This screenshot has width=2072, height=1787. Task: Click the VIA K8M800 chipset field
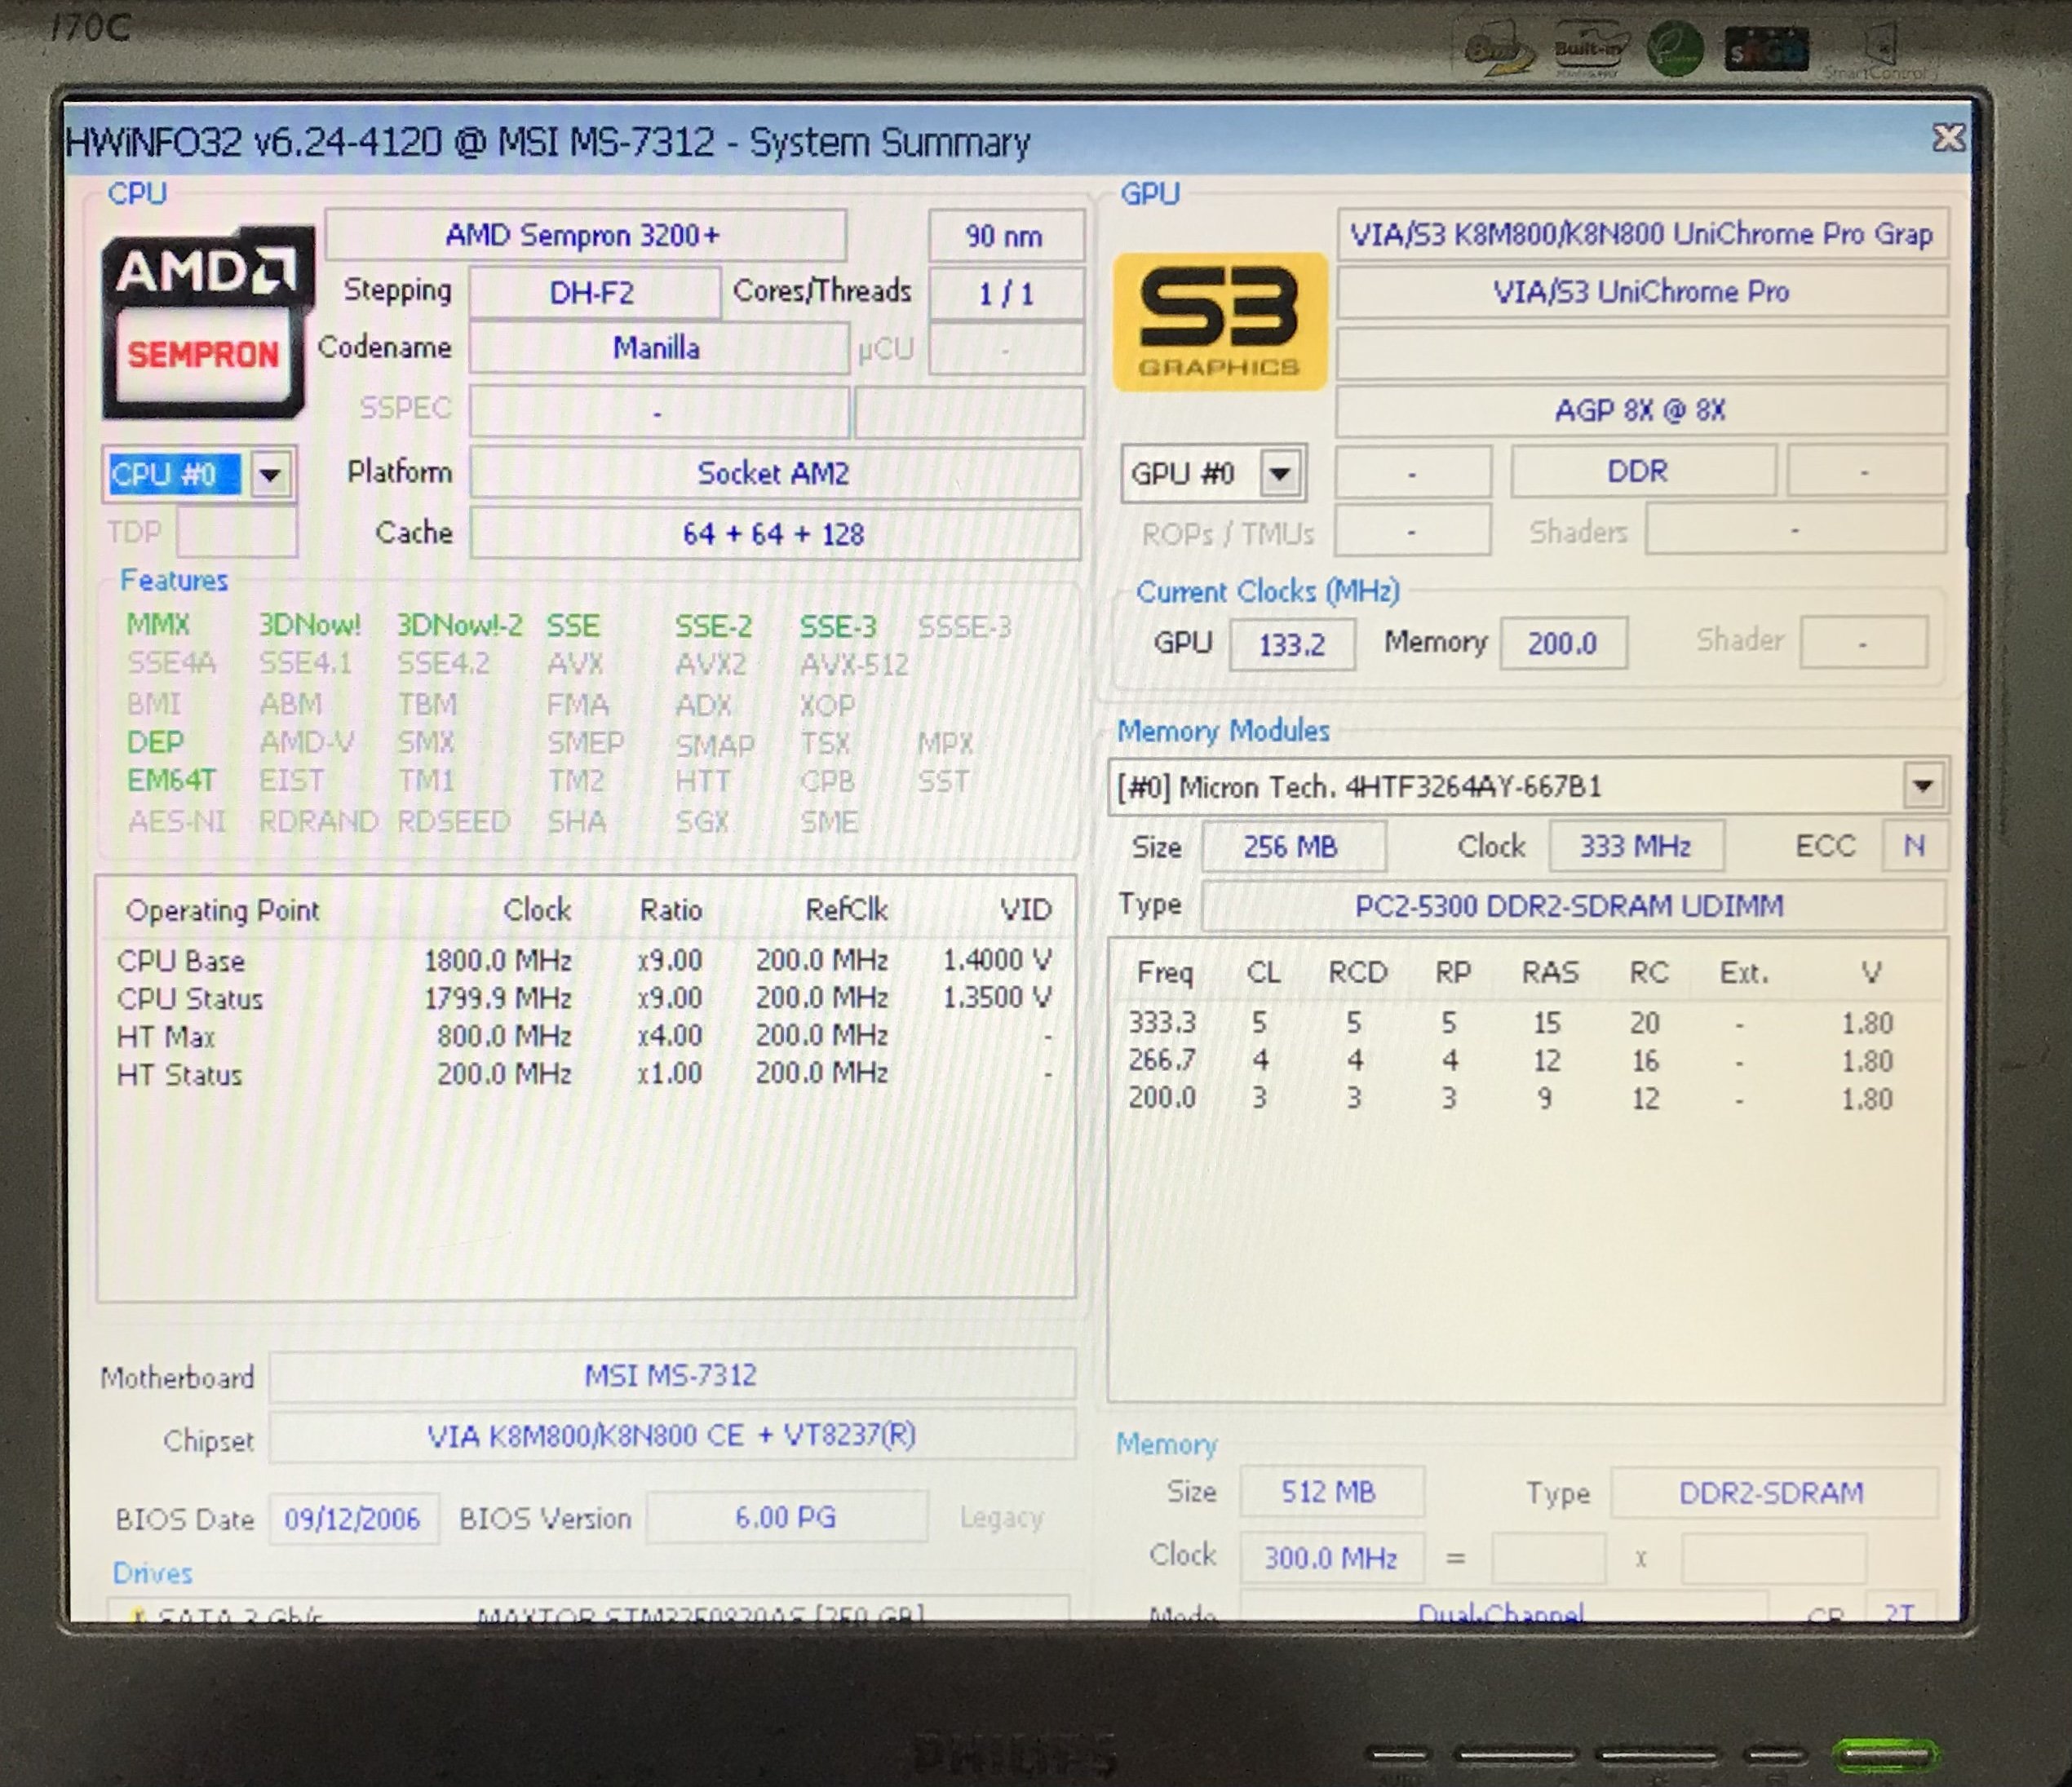[x=671, y=1436]
